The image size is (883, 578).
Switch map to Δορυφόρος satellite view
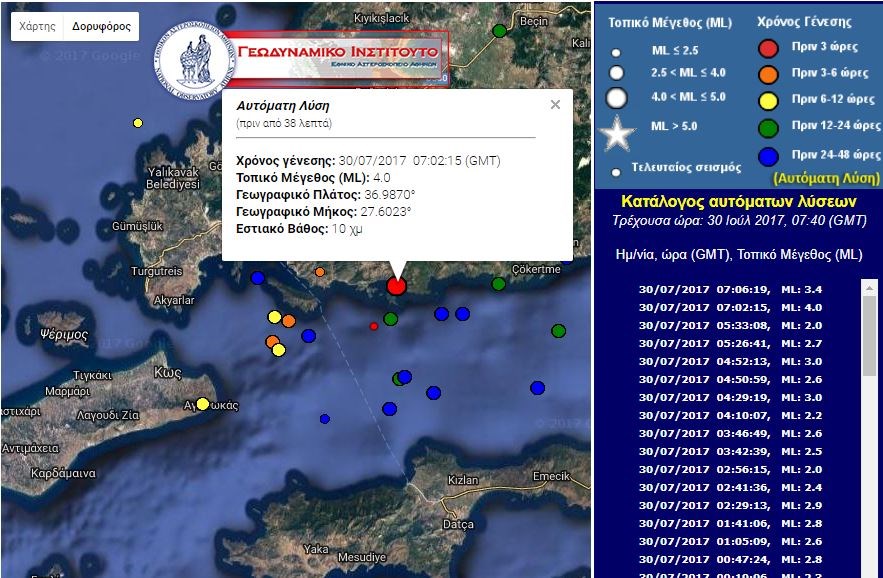(102, 27)
